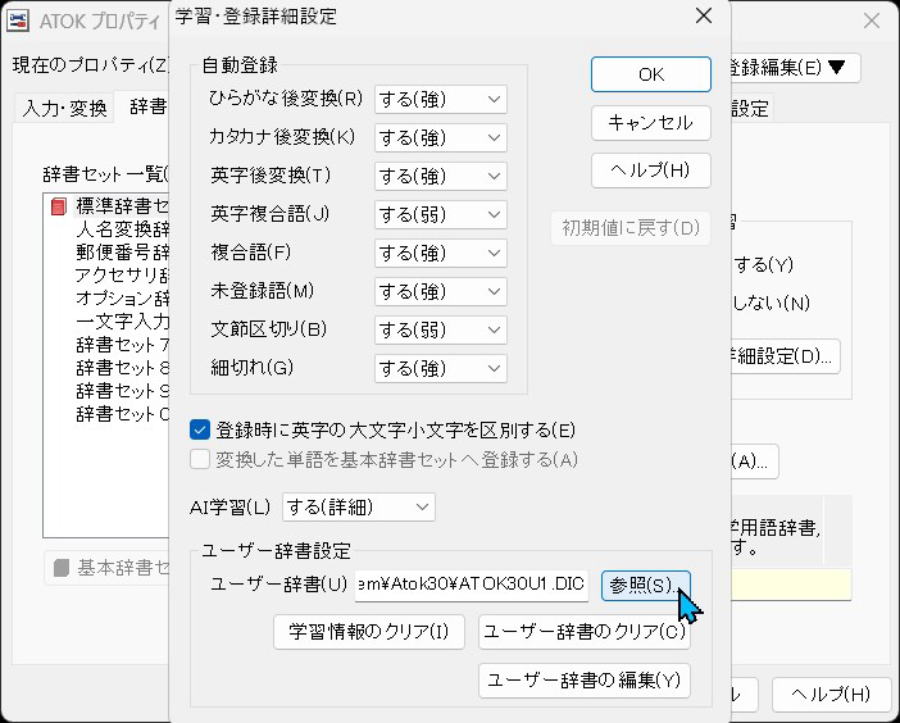Open the カタカナ後変換(K) dropdown

coord(440,138)
